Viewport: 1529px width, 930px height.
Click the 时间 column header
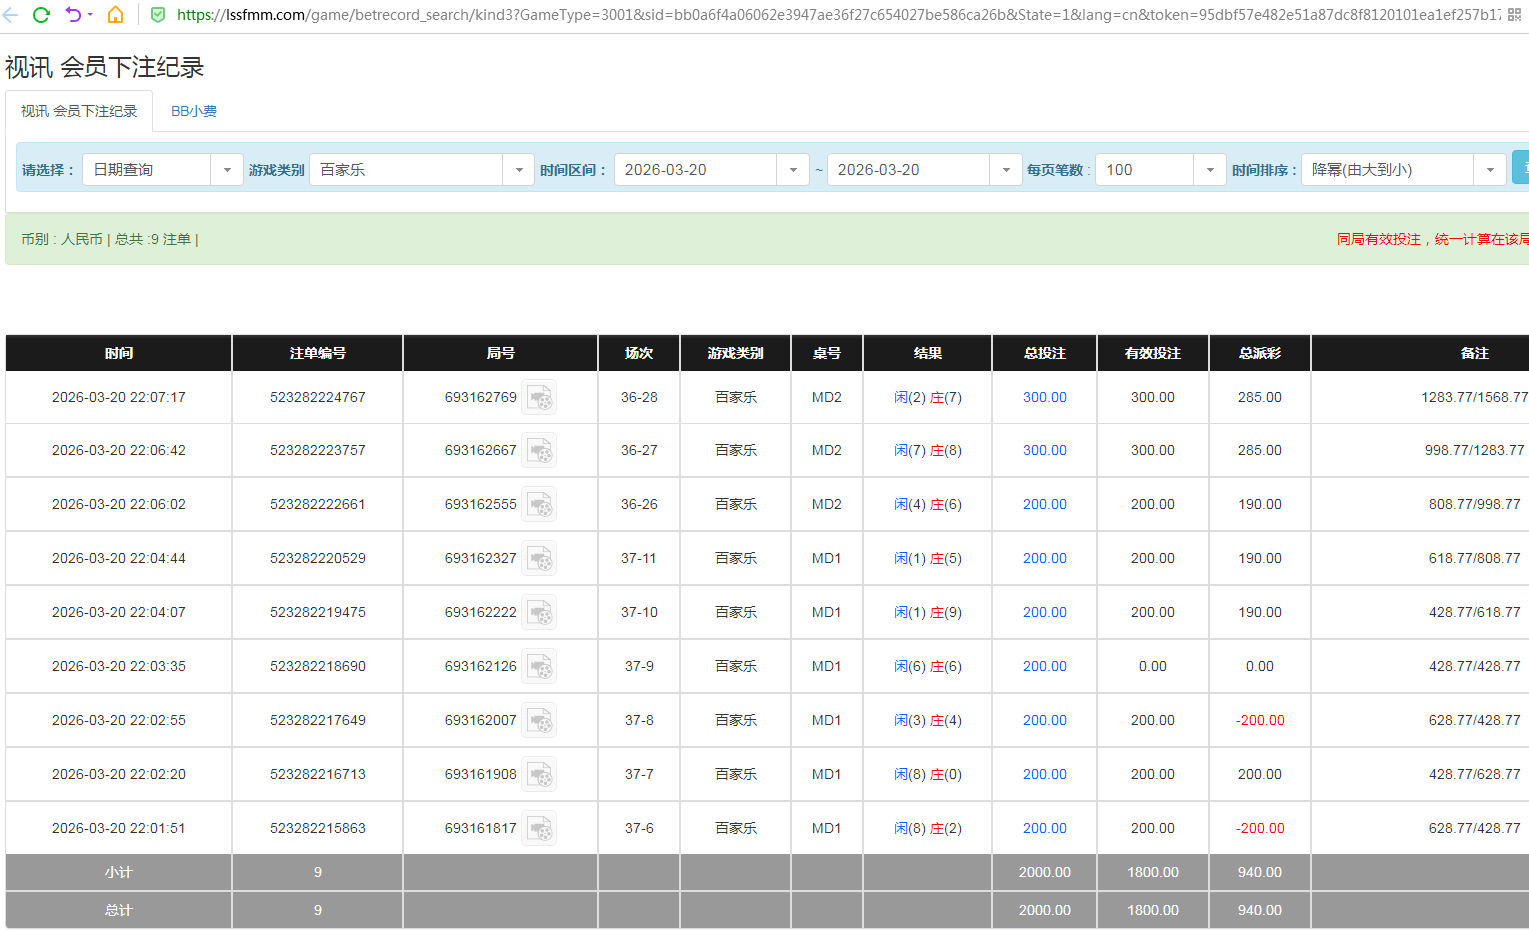coord(119,353)
